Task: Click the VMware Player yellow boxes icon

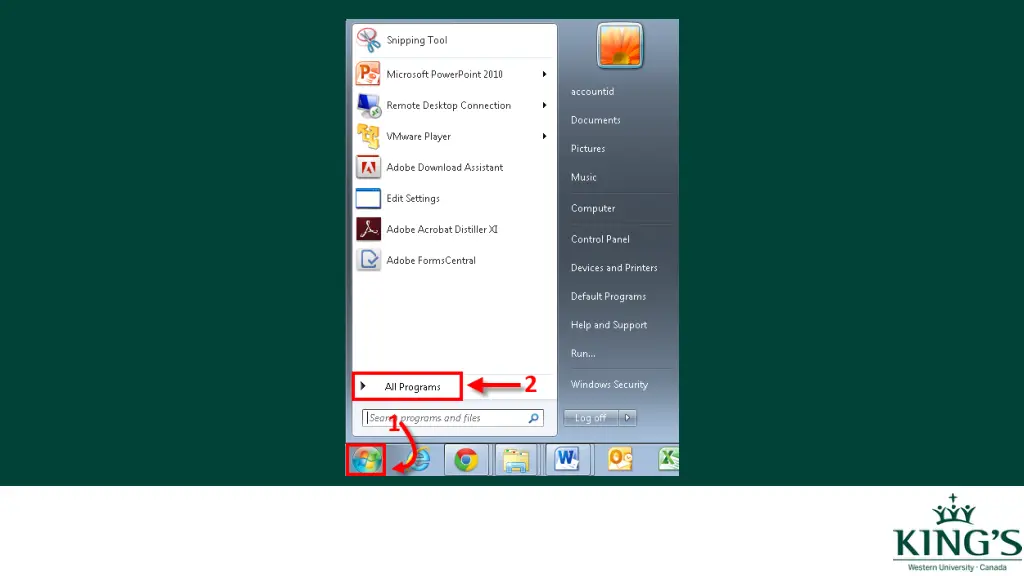Action: (368, 136)
